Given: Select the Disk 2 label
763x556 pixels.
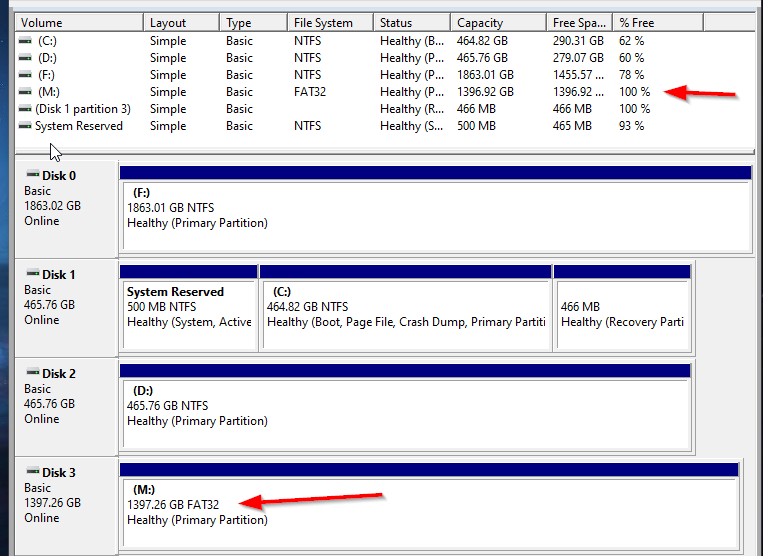Looking at the screenshot, I should [x=59, y=374].
